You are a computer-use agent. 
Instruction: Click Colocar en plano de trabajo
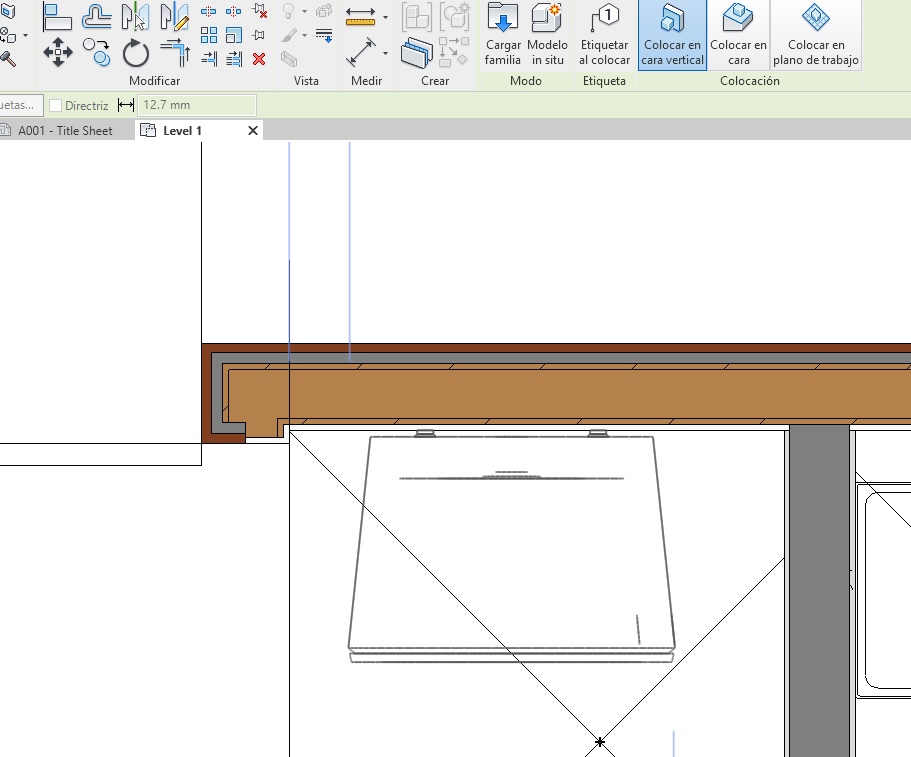[x=816, y=35]
